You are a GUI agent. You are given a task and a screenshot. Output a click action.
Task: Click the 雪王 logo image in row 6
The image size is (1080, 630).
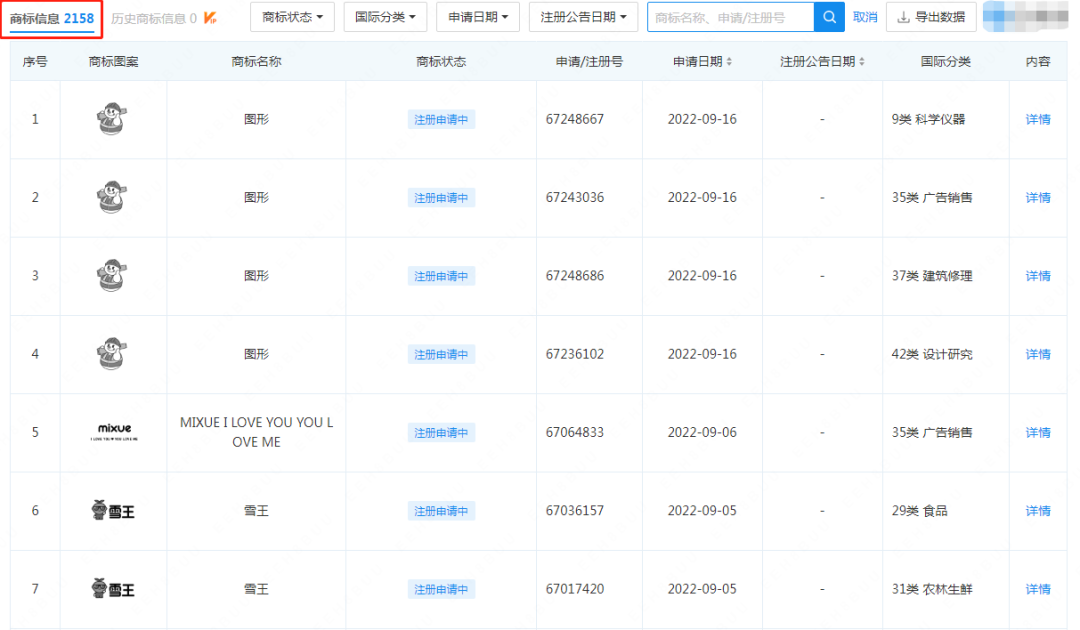tap(113, 511)
